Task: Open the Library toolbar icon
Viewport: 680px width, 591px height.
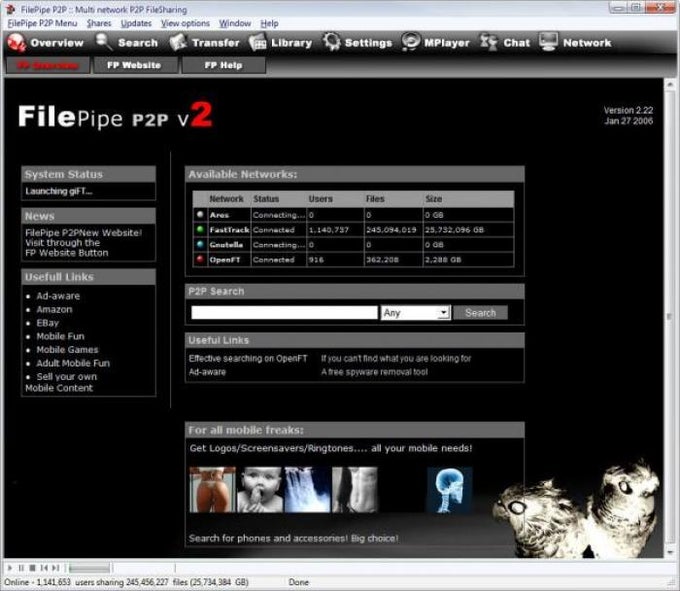Action: 258,42
